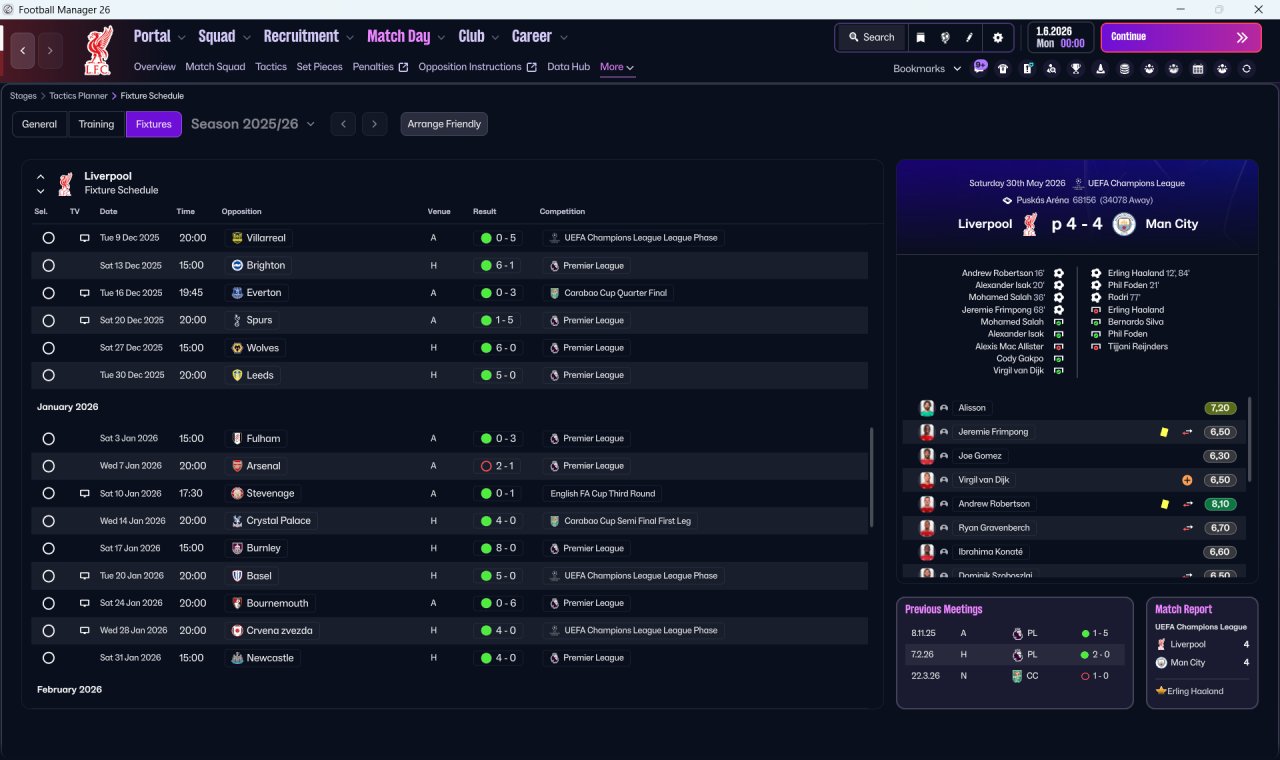Expand the More submenu dropdown
Viewport: 1280px width, 760px height.
pos(617,67)
